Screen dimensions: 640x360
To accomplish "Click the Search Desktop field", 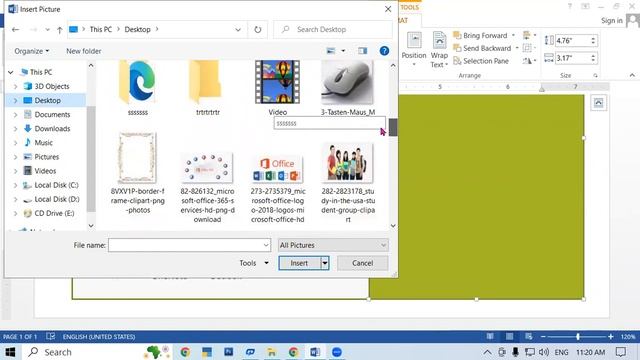I will (x=333, y=29).
